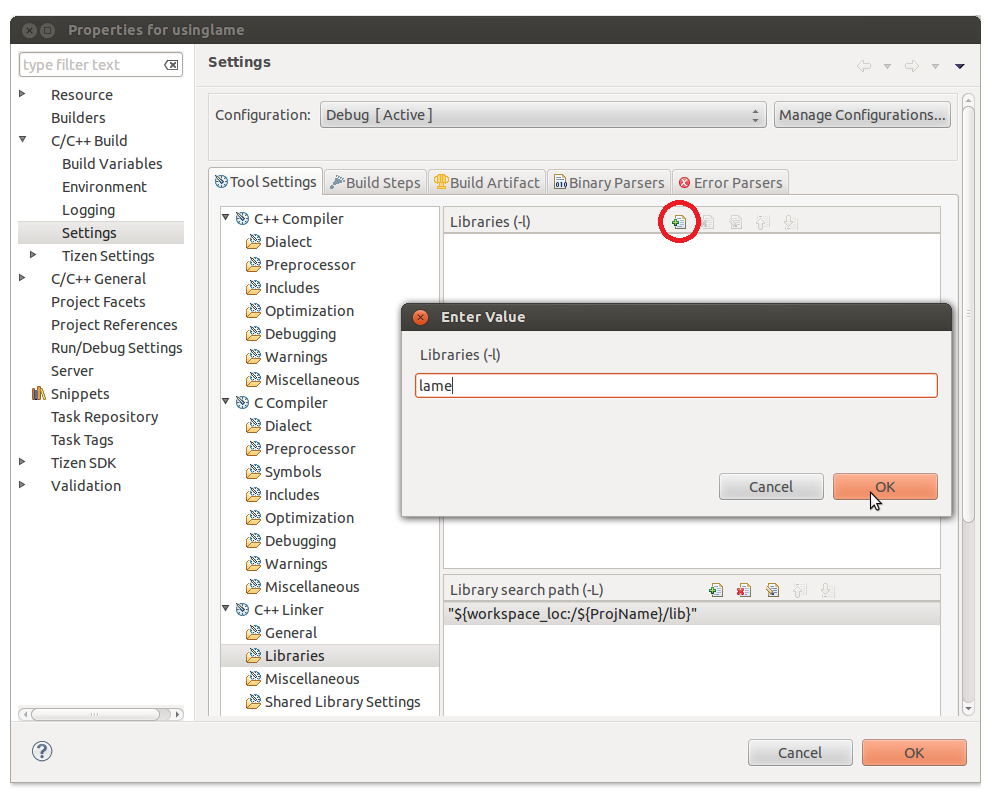Clear the filter text with the erase icon

pos(172,65)
